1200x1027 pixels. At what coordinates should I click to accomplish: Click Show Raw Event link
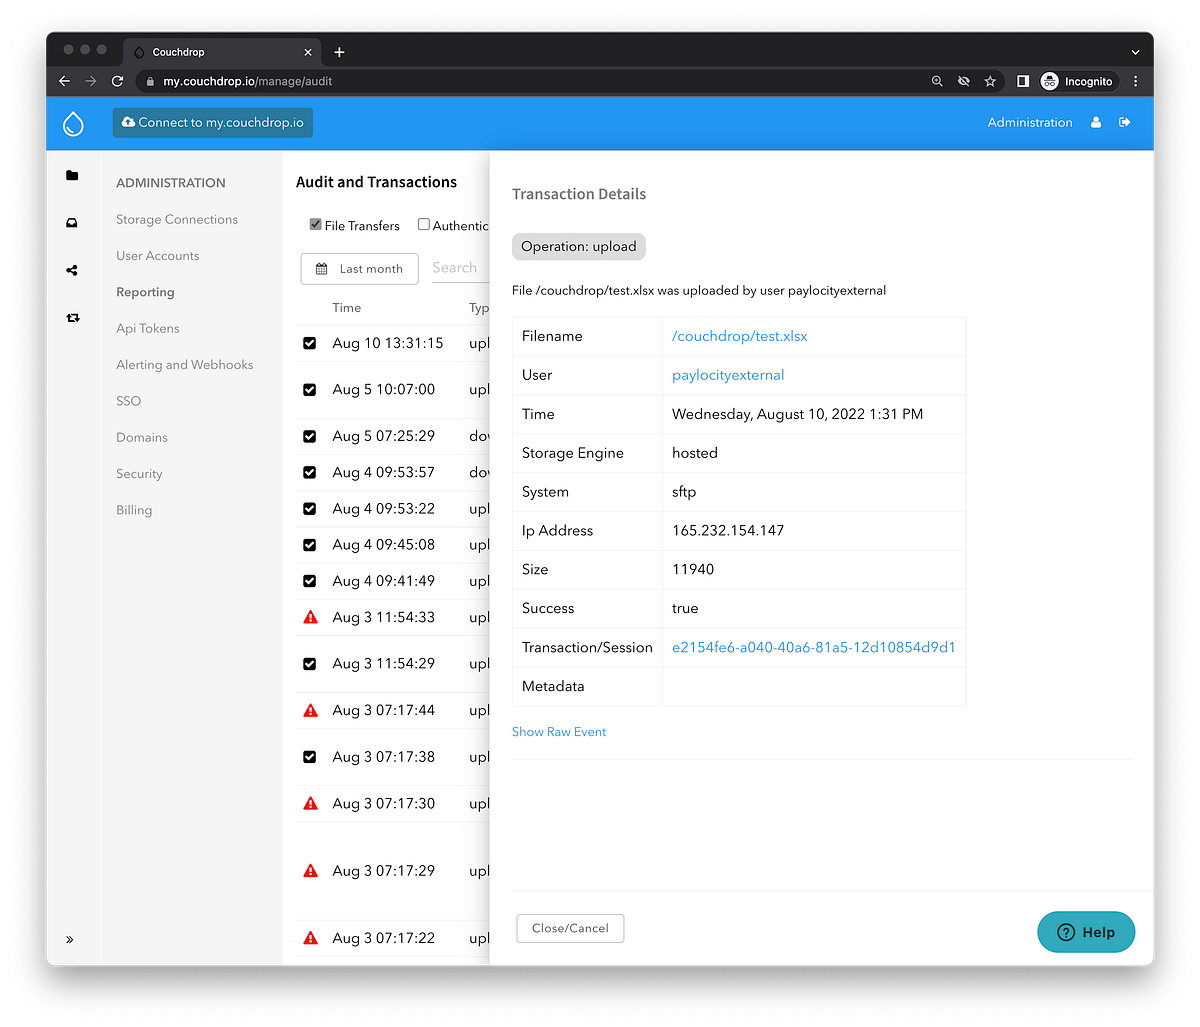pos(558,731)
